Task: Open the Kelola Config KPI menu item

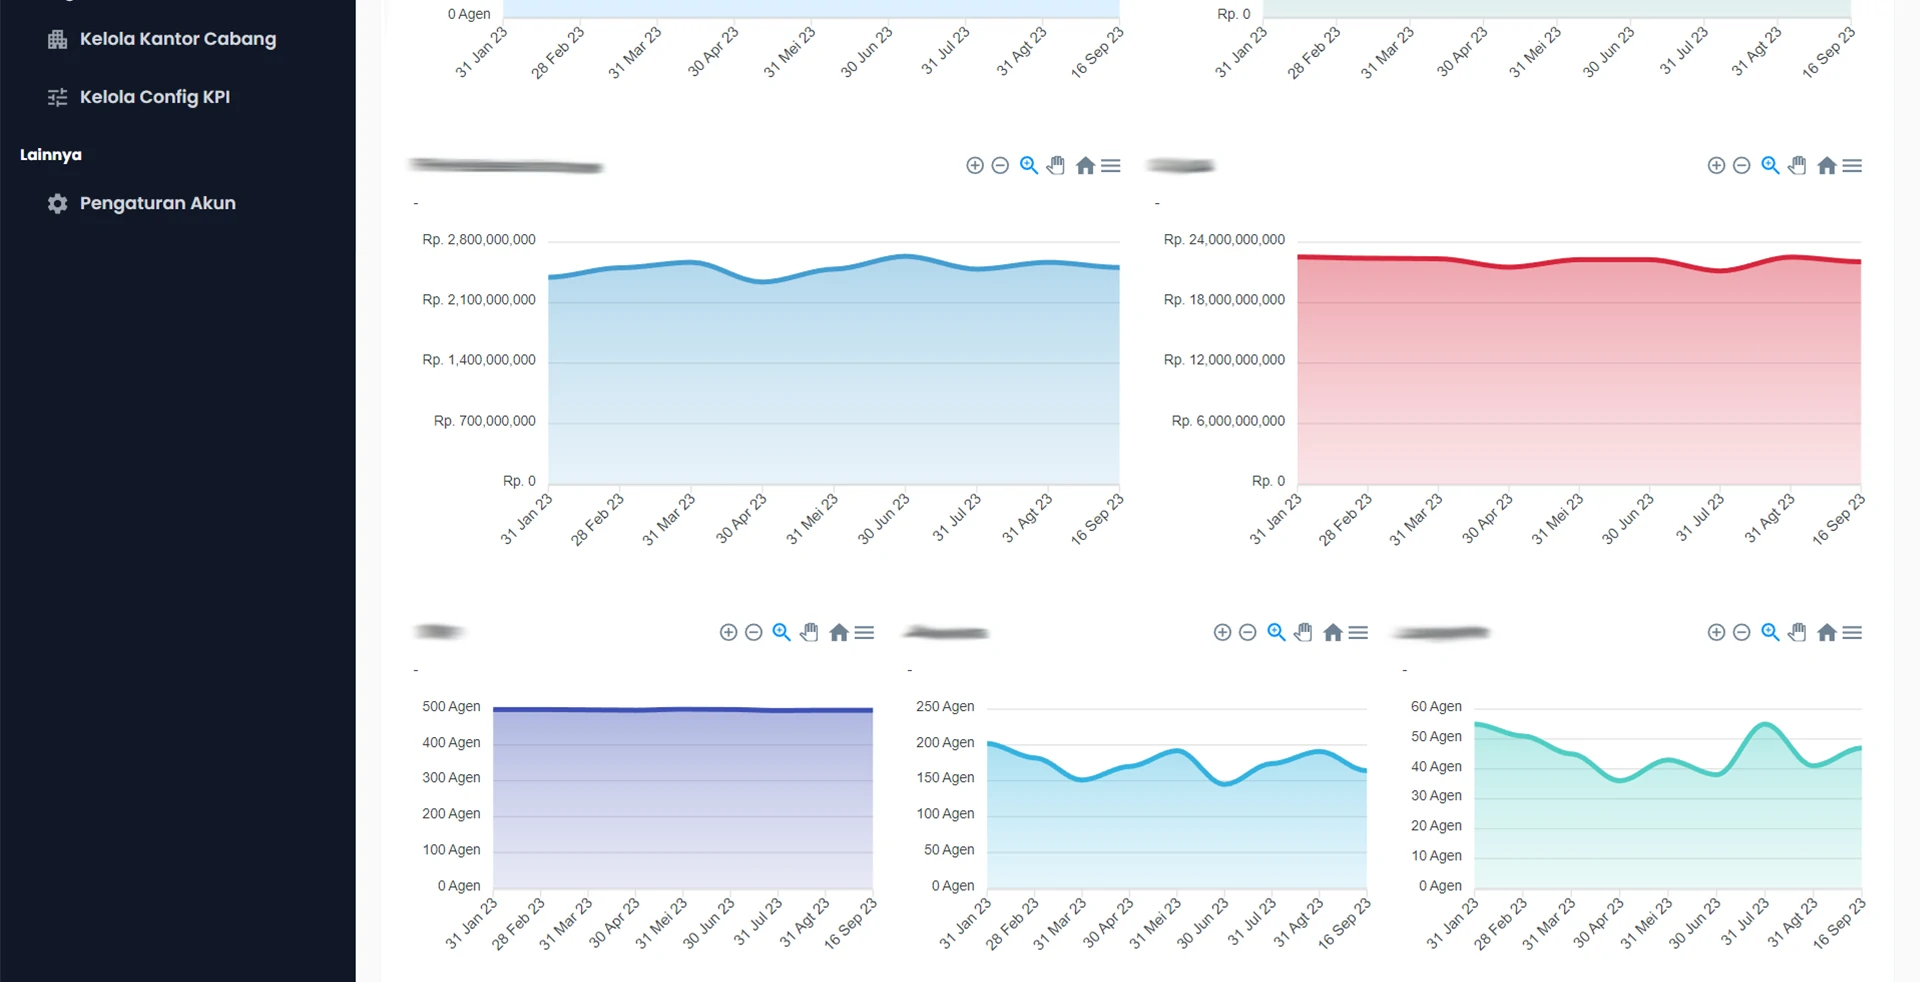Action: (154, 97)
